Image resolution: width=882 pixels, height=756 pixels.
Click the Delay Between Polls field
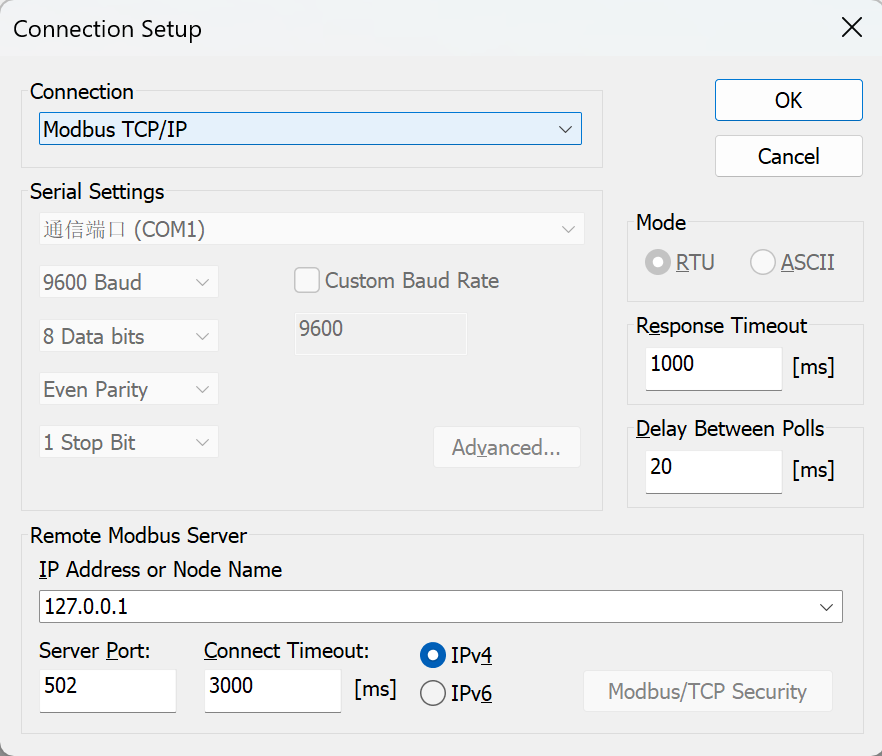tap(713, 471)
